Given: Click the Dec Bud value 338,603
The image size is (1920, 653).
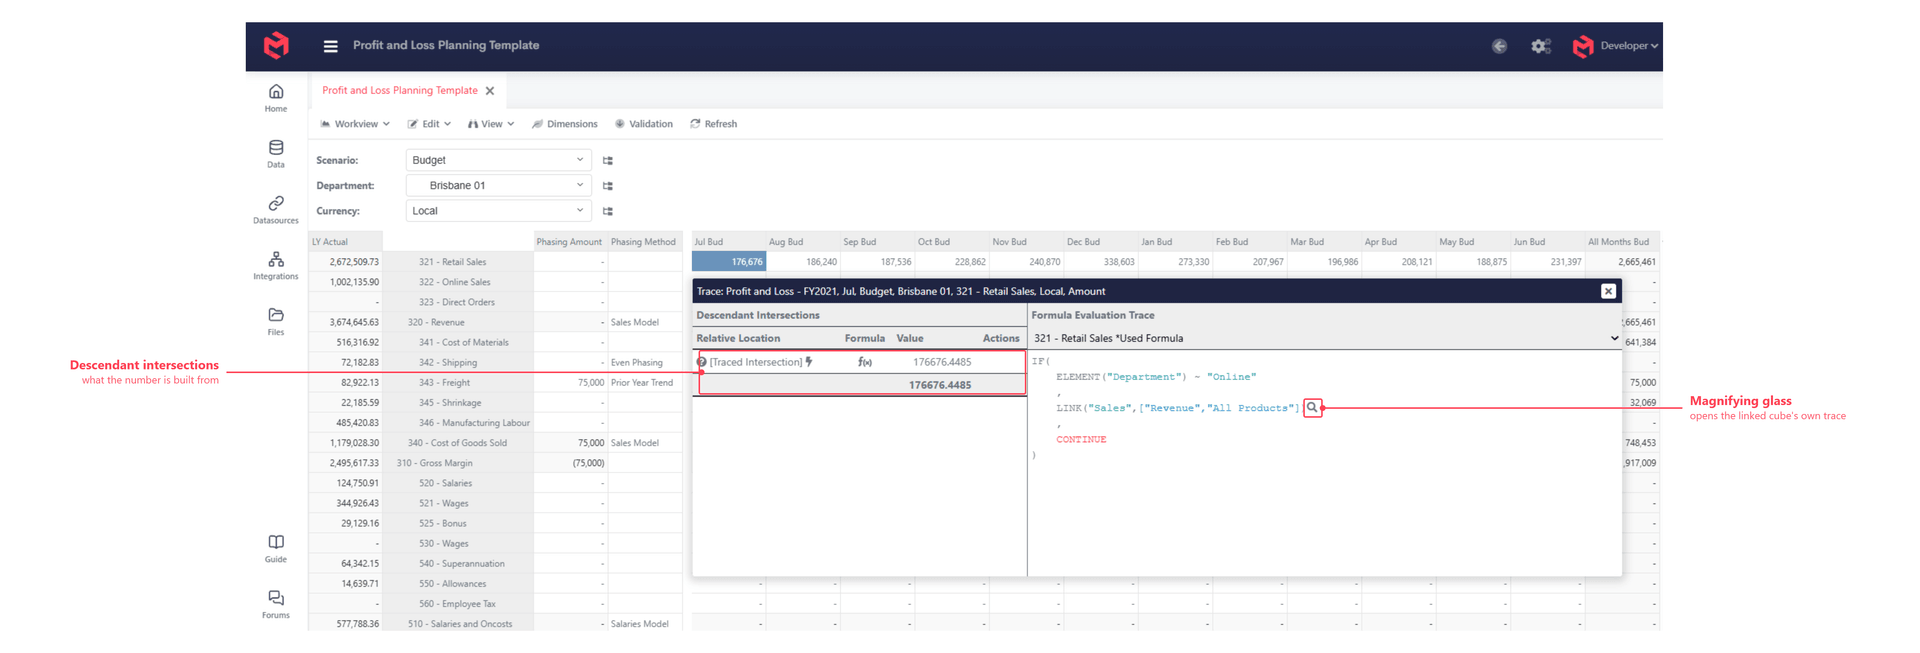Looking at the screenshot, I should pos(1100,262).
